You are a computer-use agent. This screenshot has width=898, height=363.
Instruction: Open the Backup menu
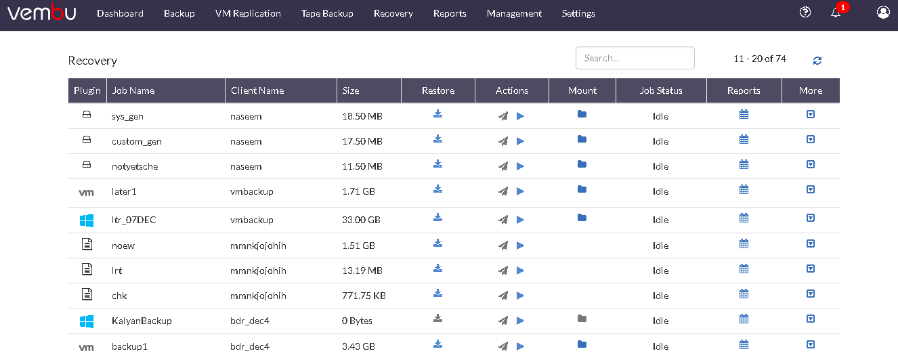tap(179, 14)
